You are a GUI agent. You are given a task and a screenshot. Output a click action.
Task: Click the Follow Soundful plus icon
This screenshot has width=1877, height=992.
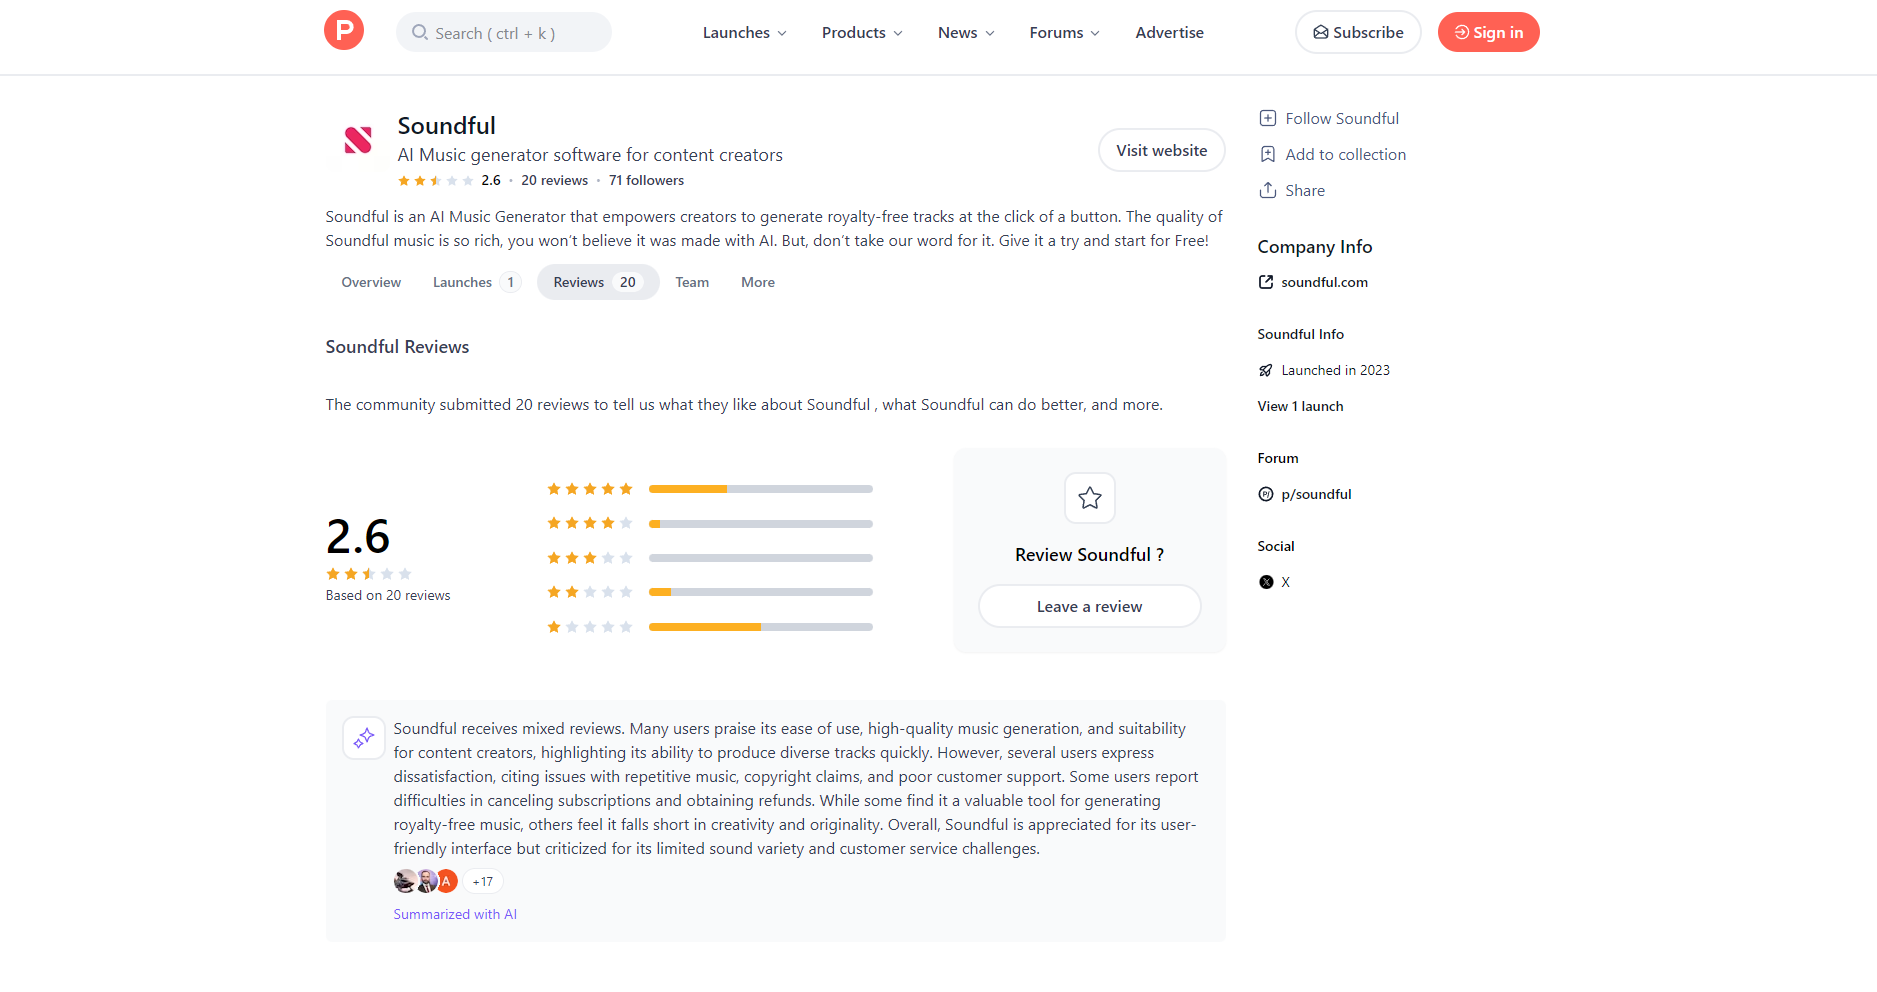1268,118
